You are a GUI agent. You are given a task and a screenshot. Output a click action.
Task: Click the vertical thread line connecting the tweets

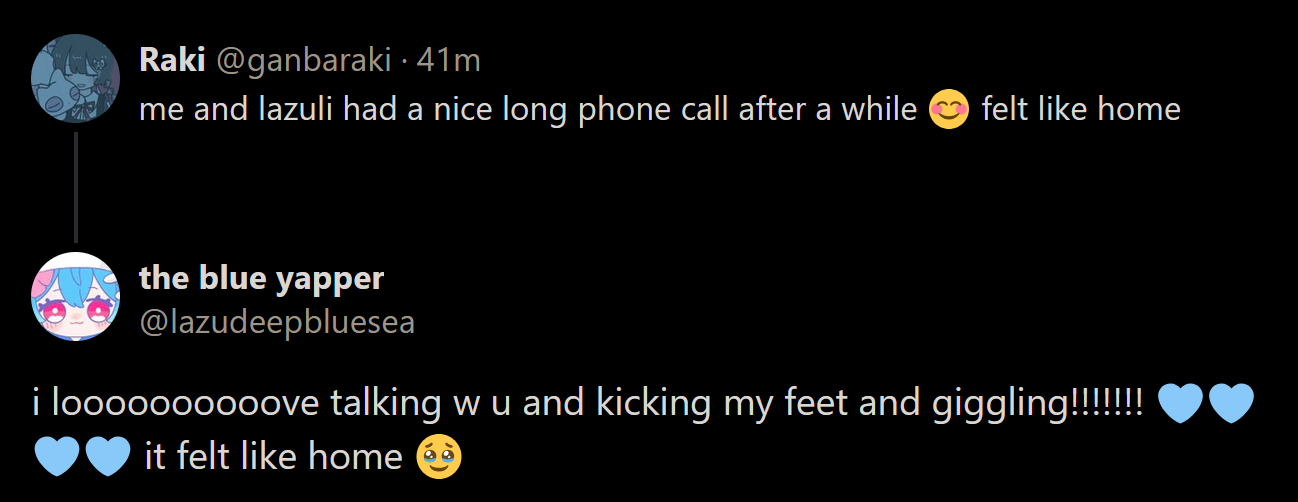pyautogui.click(x=76, y=187)
